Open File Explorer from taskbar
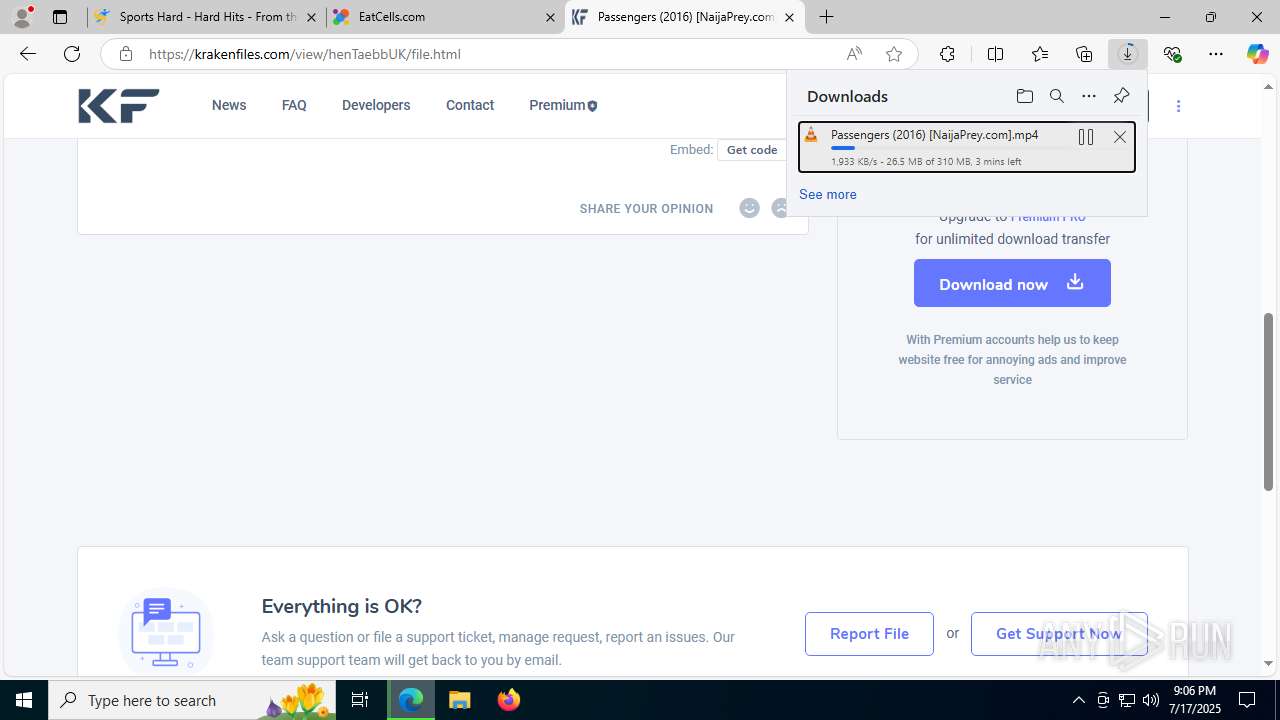This screenshot has width=1280, height=720. tap(459, 700)
